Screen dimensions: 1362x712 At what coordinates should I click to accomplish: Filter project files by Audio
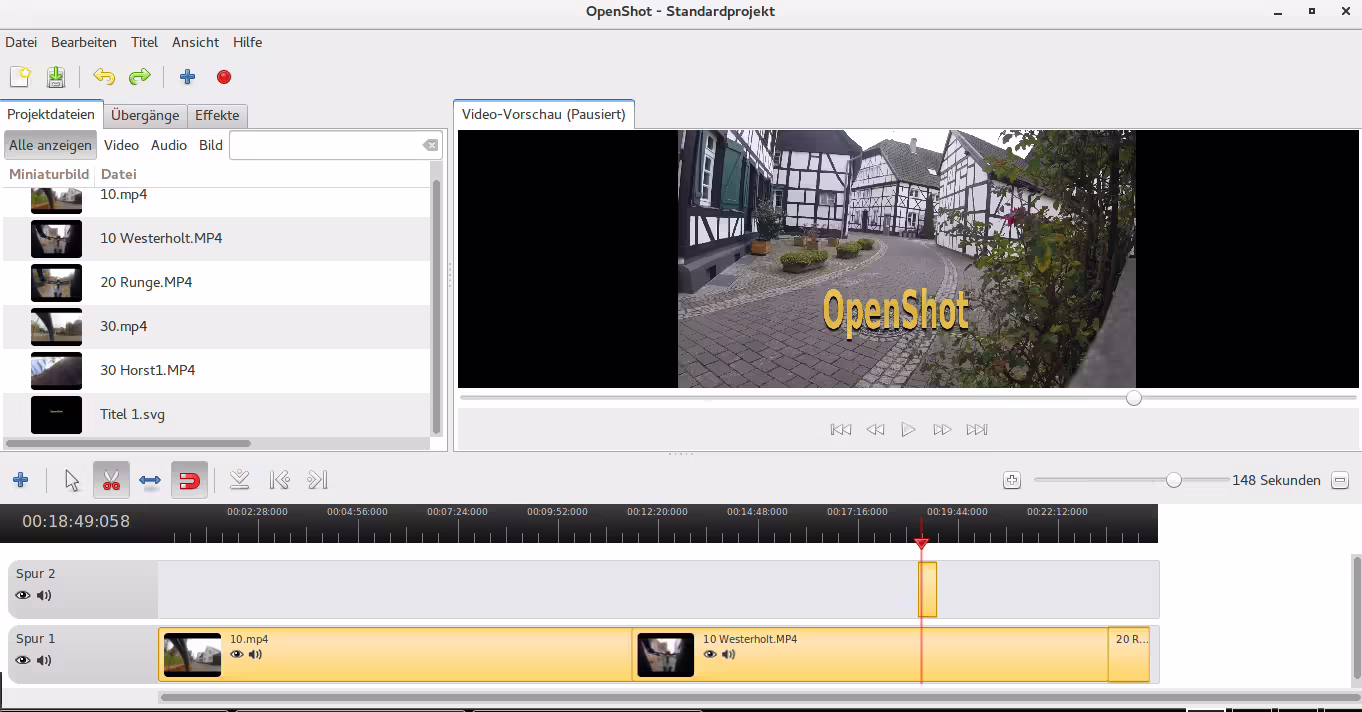169,145
